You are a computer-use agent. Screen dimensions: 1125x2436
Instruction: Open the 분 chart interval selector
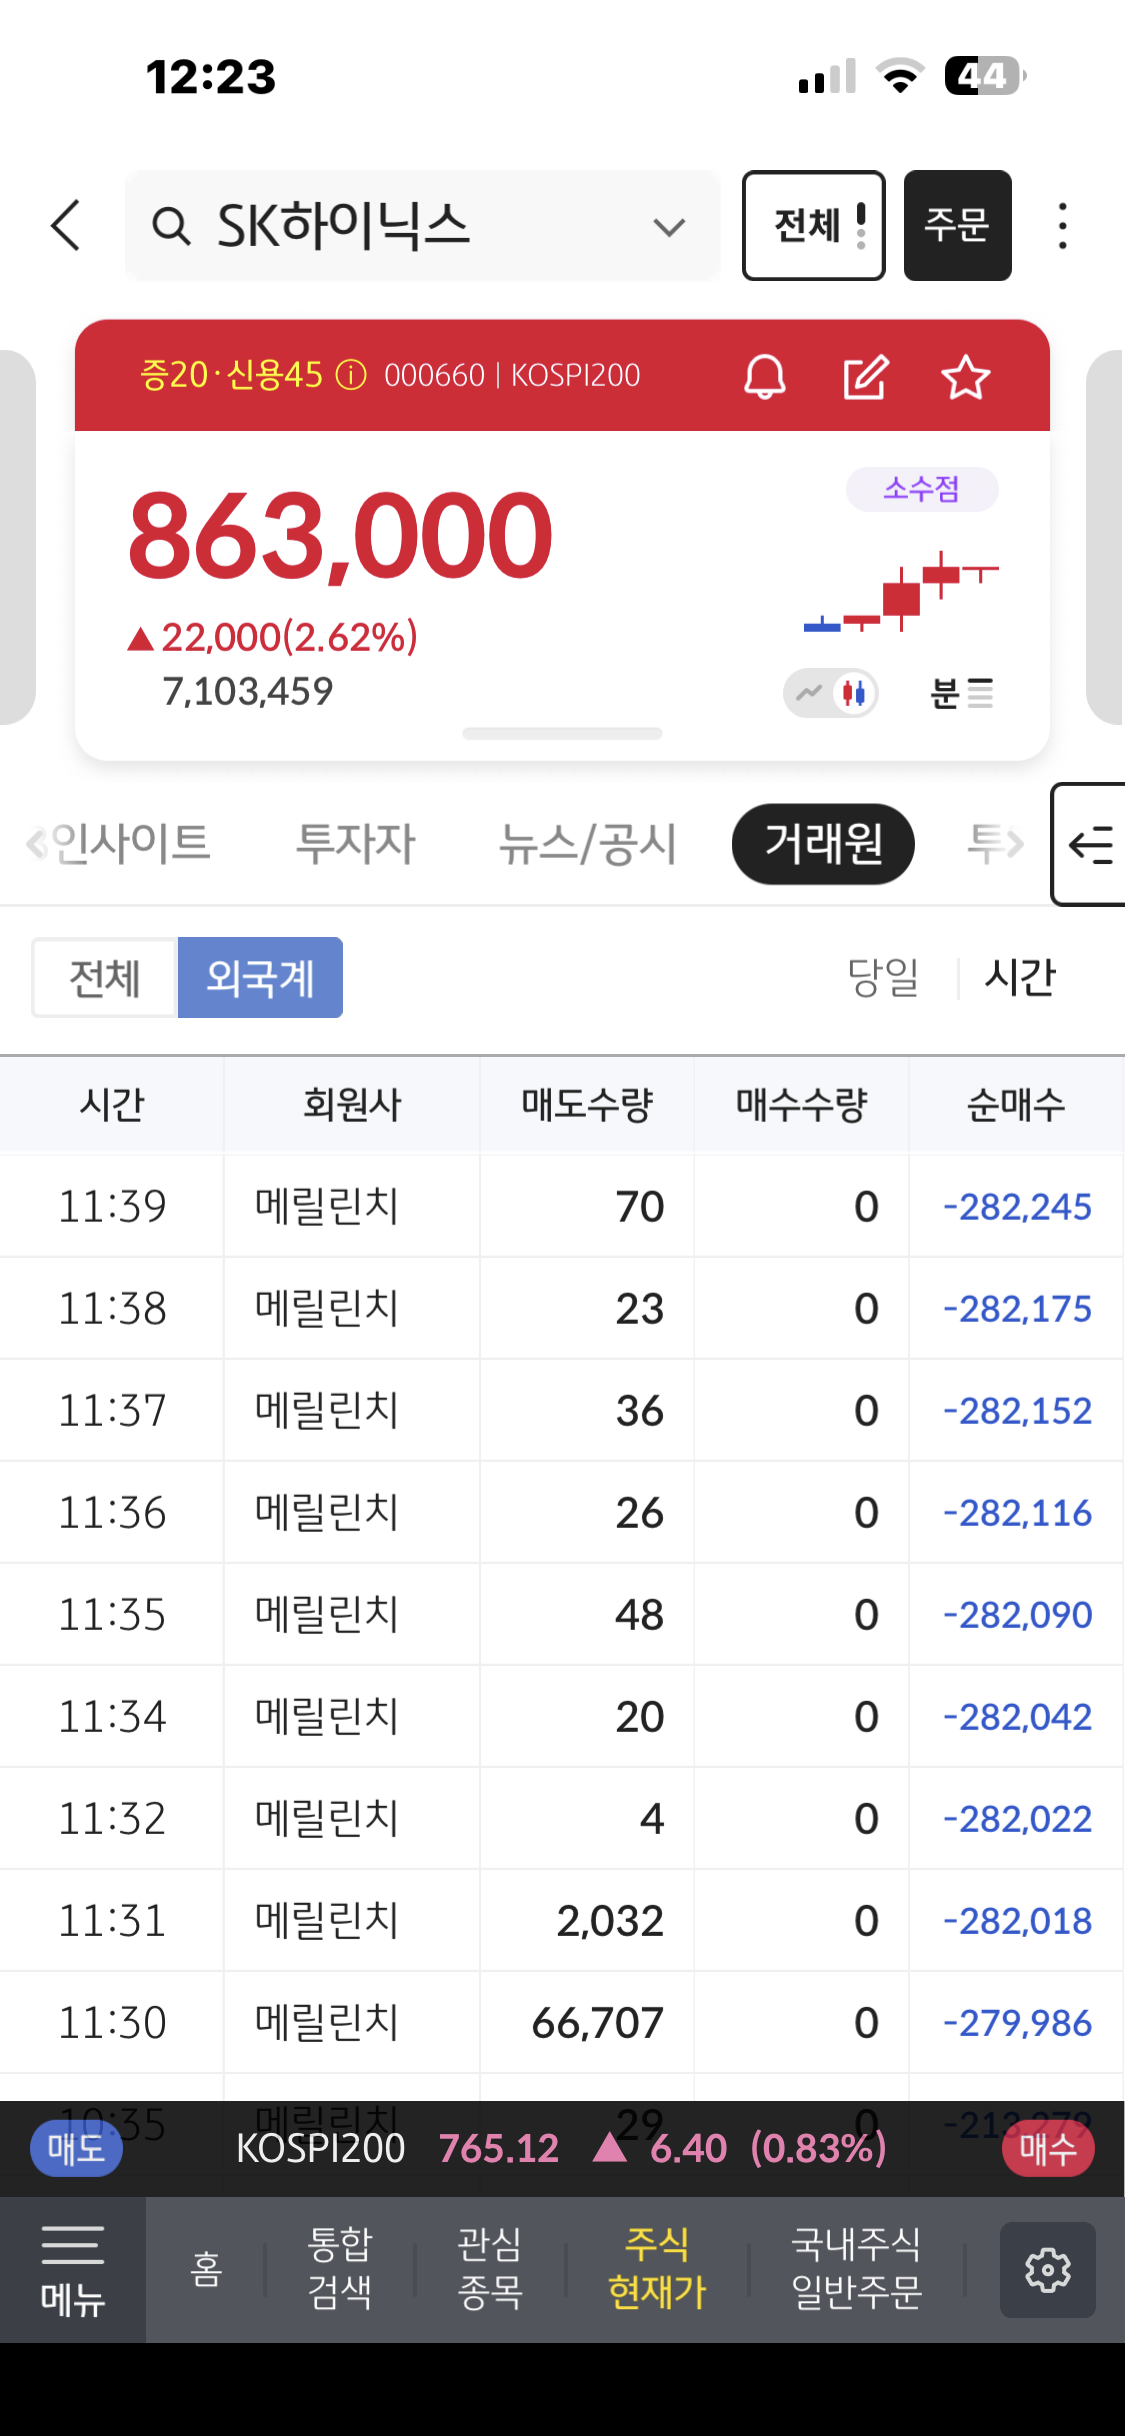coord(961,692)
